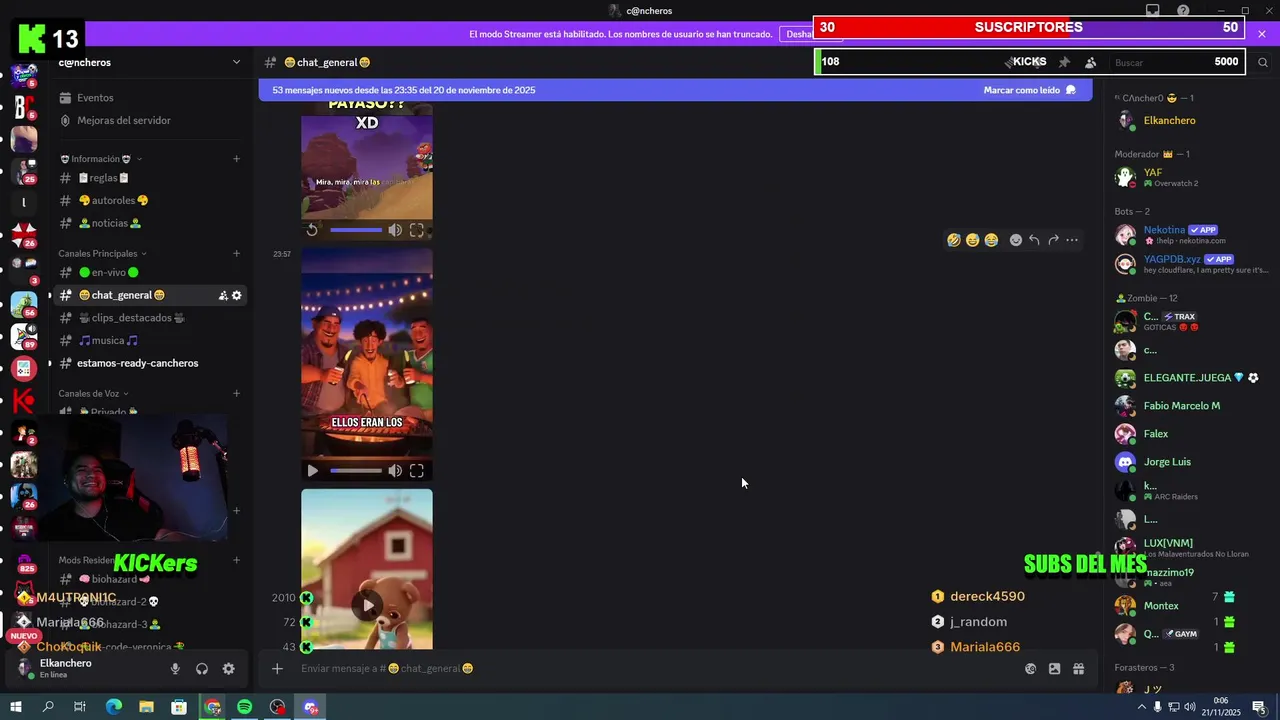
Task: Fullscreen the ELLOS ERAN LOS video
Action: (417, 470)
